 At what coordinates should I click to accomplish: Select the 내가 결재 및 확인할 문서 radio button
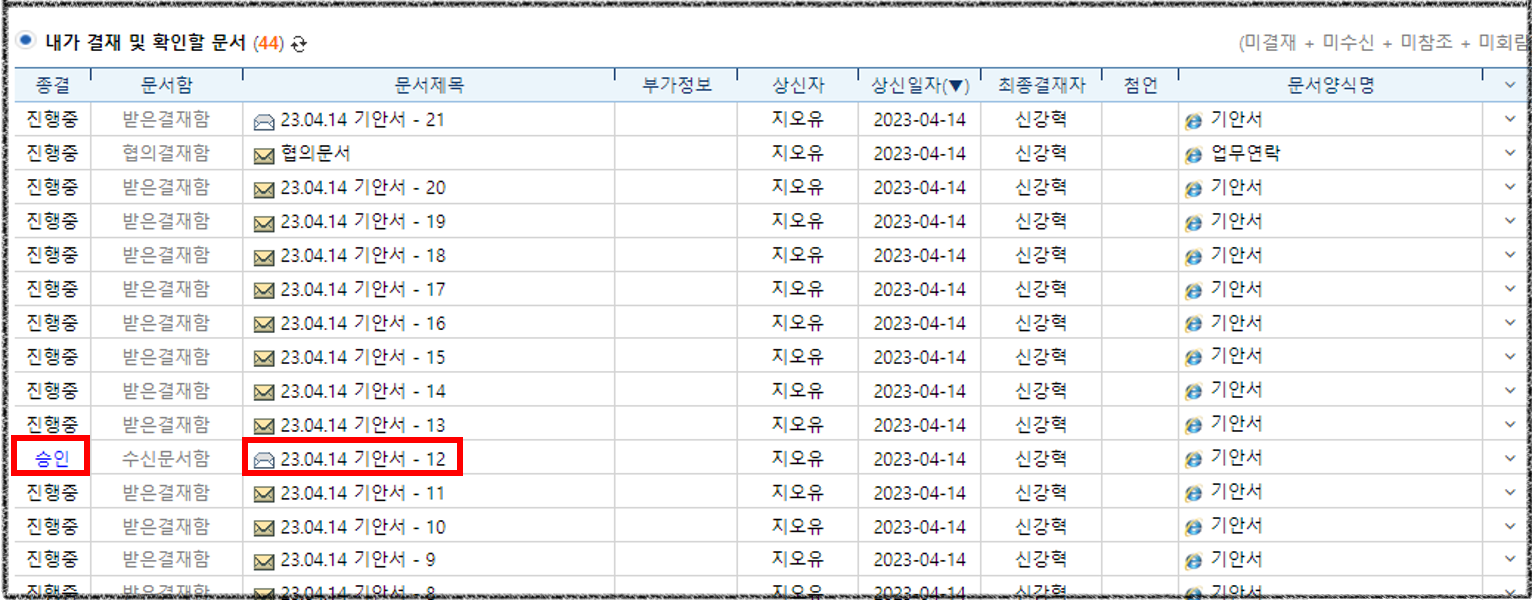[26, 41]
